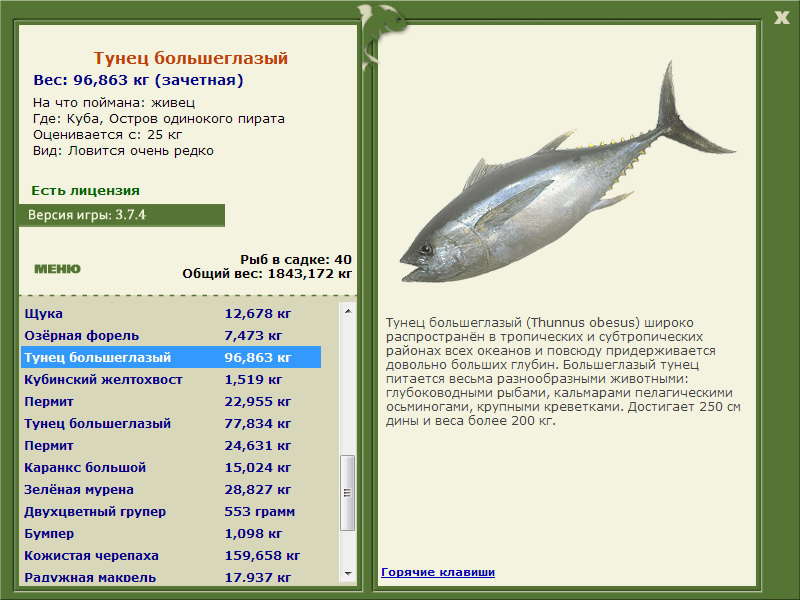Select the Озёрная форель row

click(171, 335)
